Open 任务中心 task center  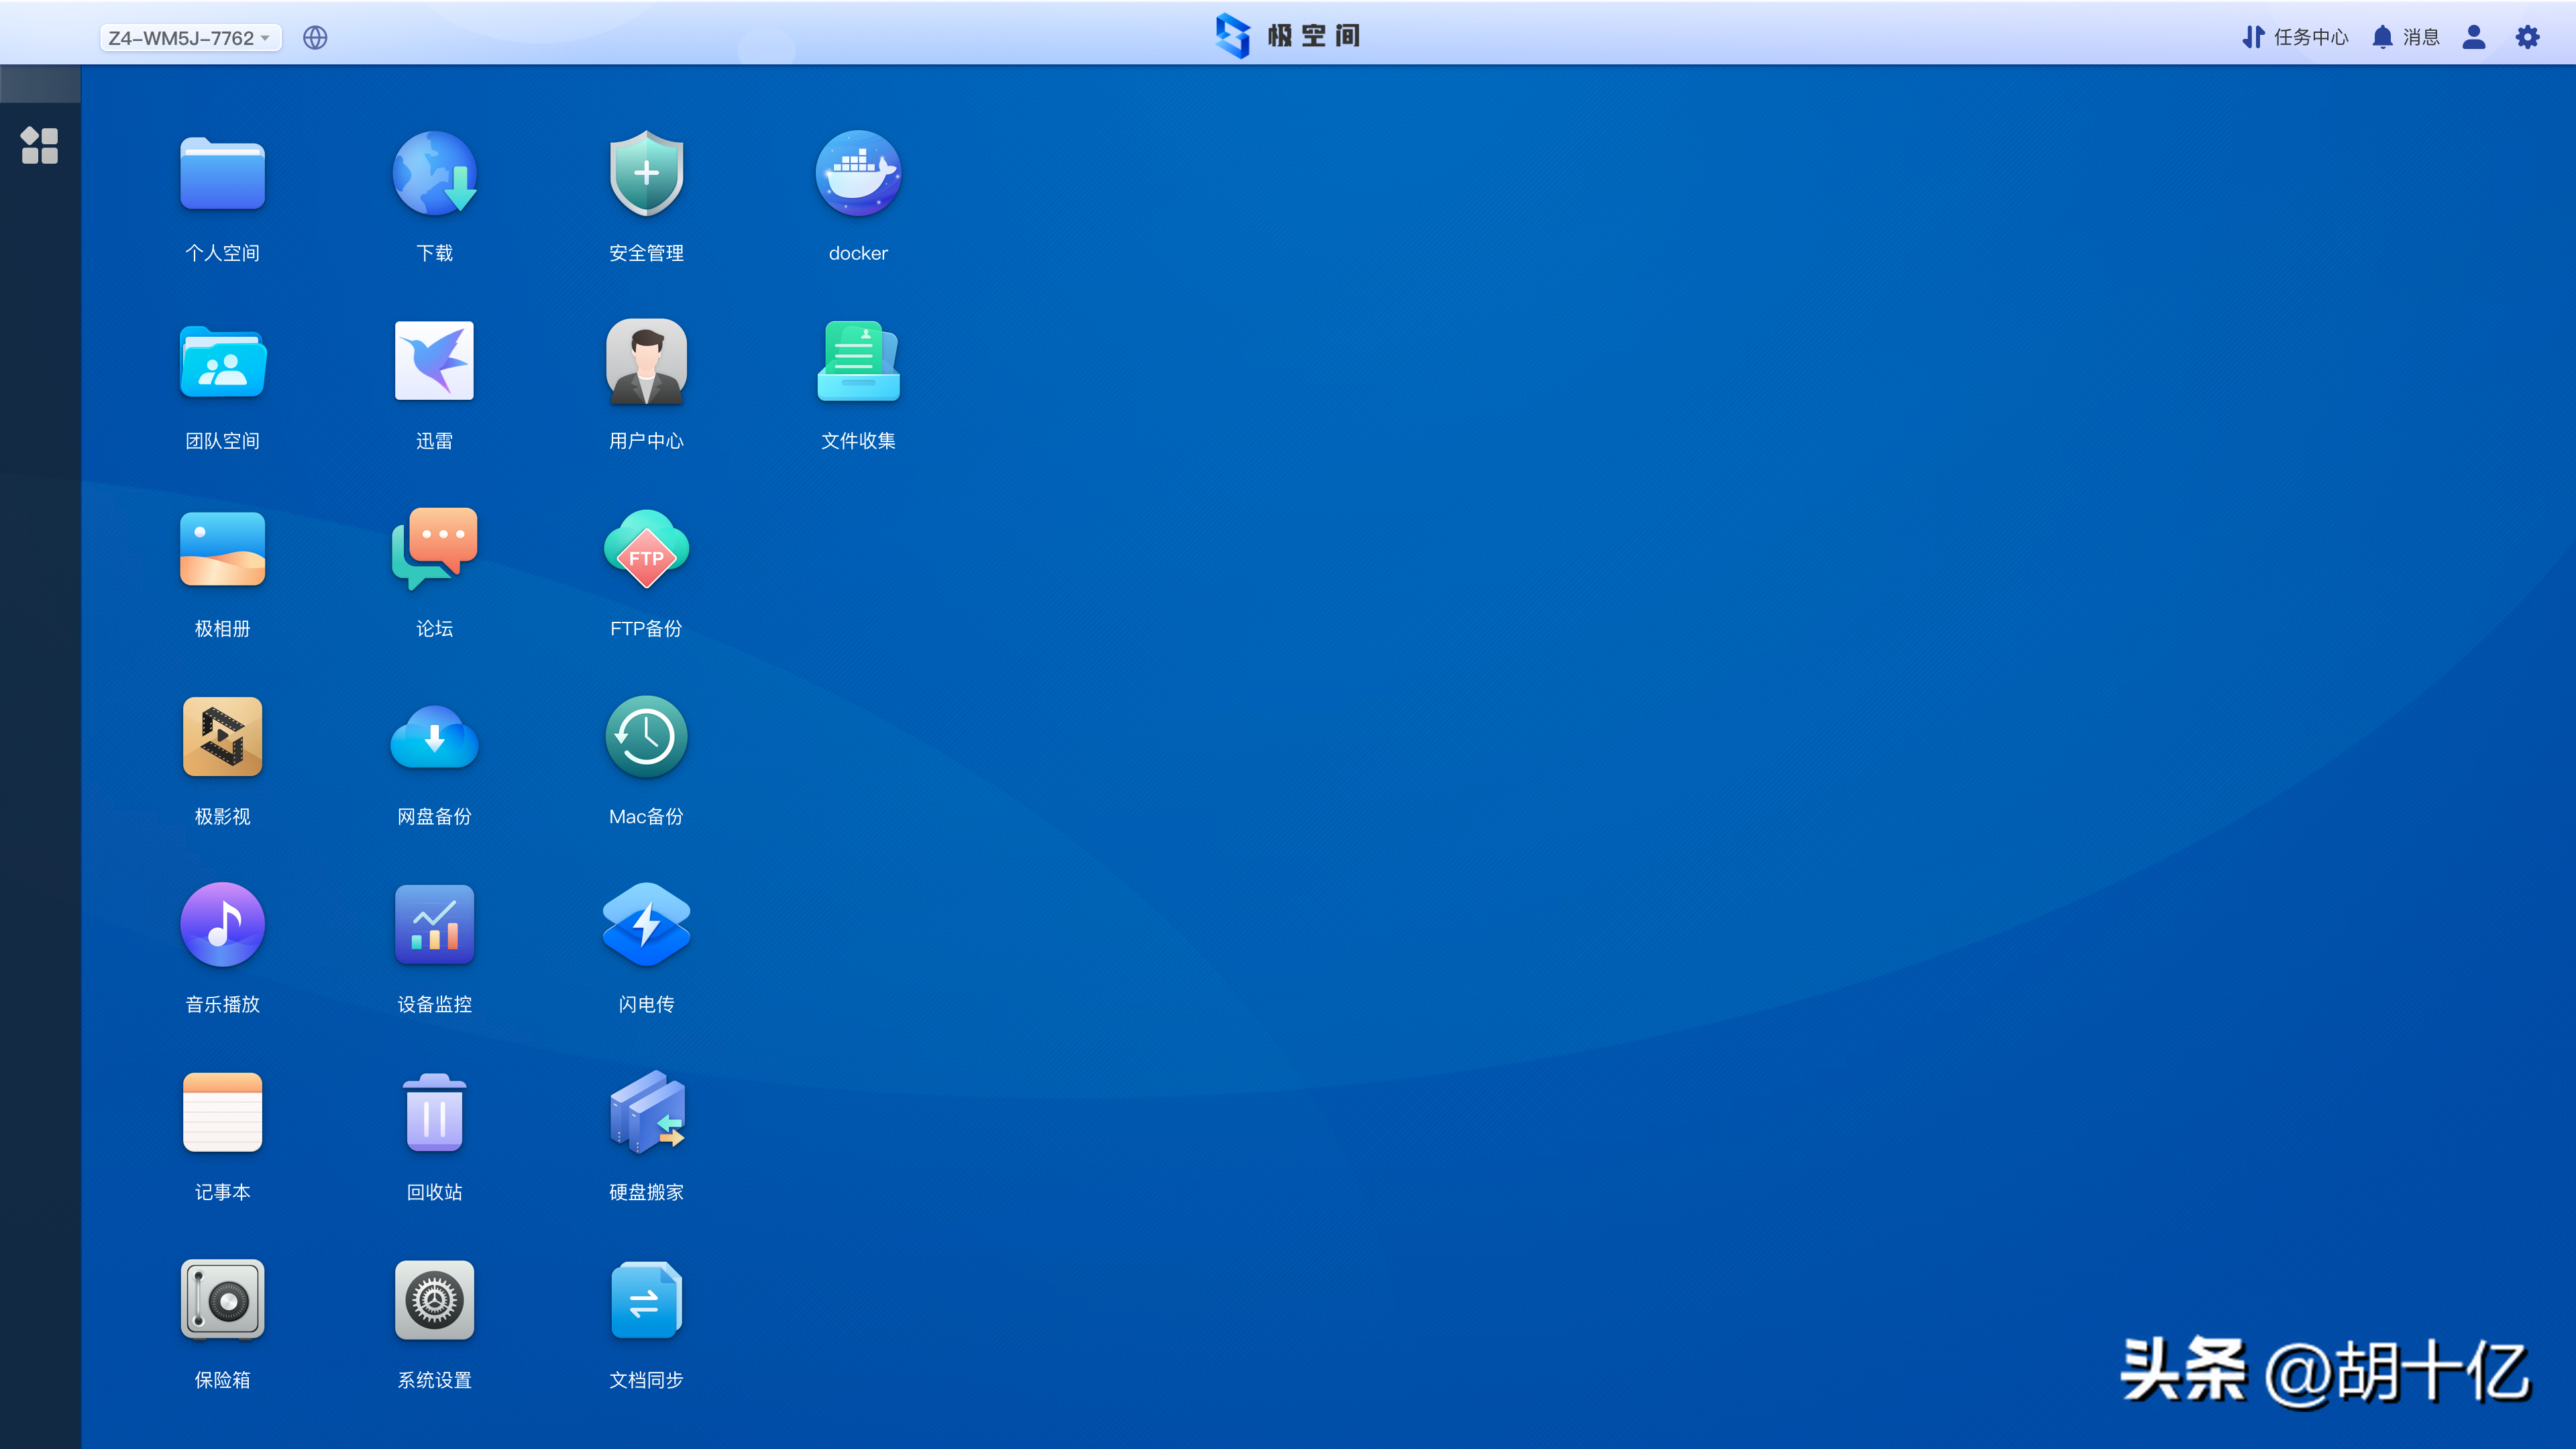click(2295, 37)
